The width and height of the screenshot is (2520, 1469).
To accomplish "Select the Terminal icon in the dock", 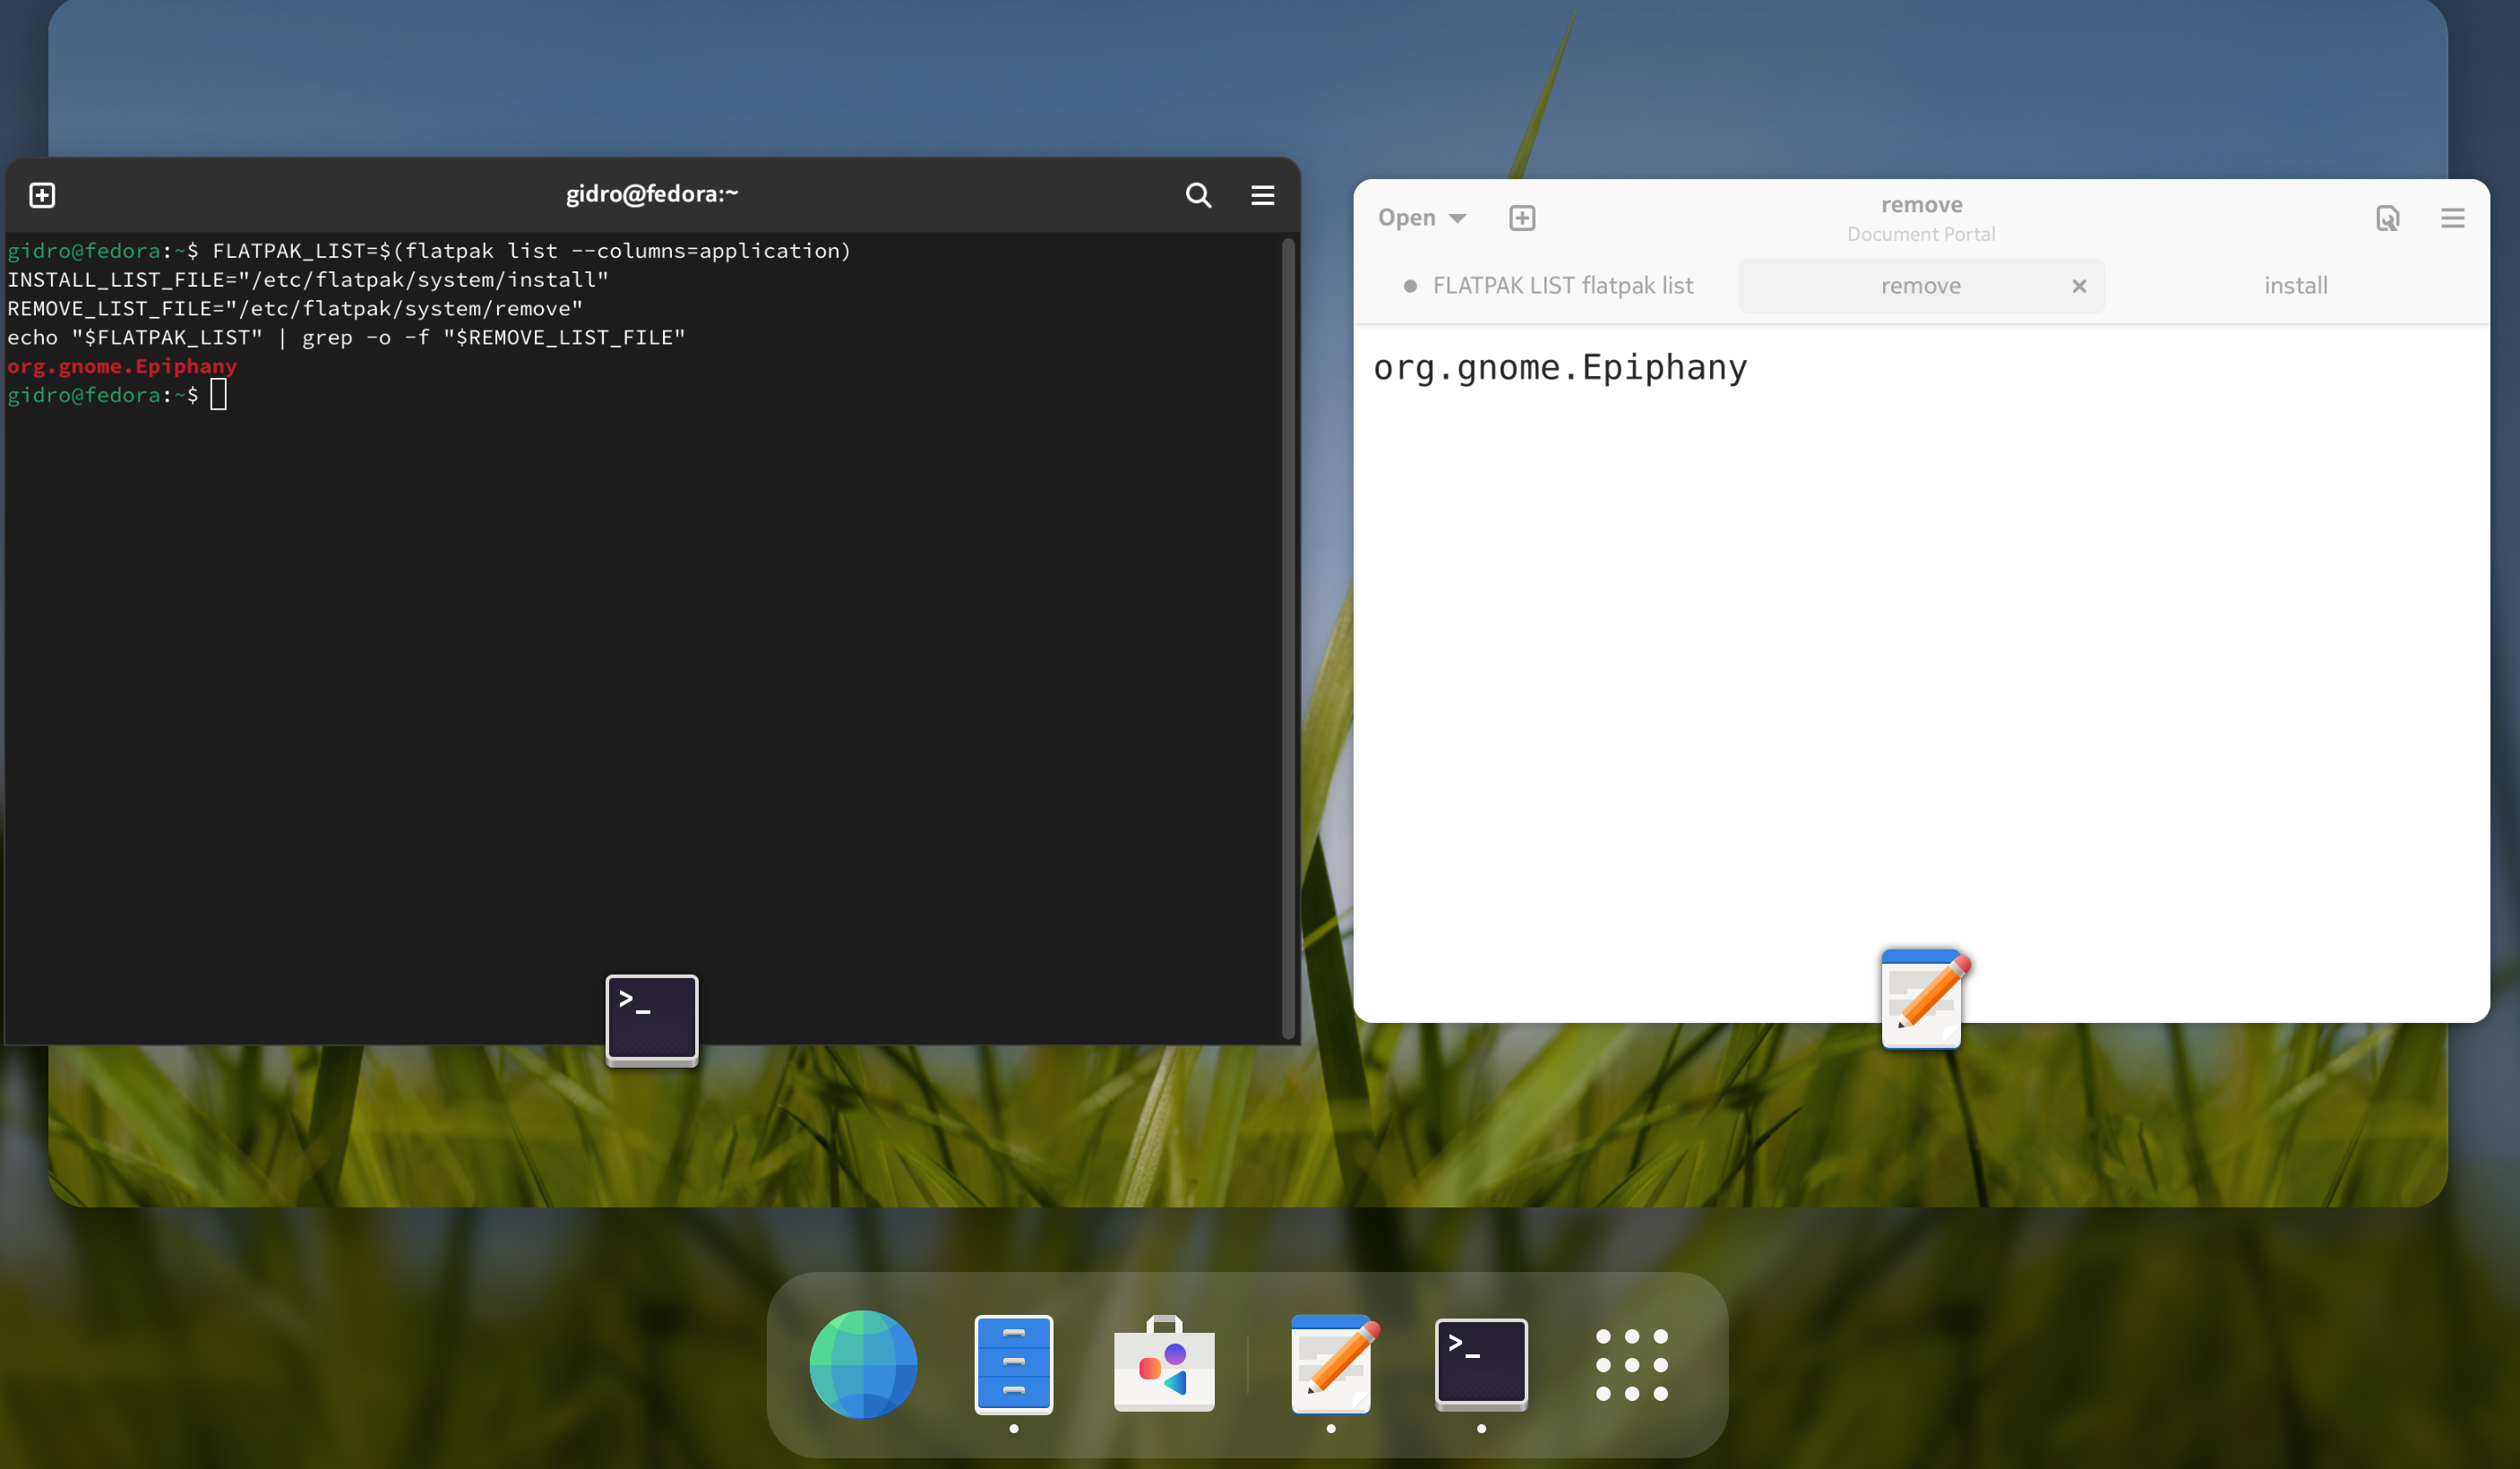I will pos(1481,1363).
